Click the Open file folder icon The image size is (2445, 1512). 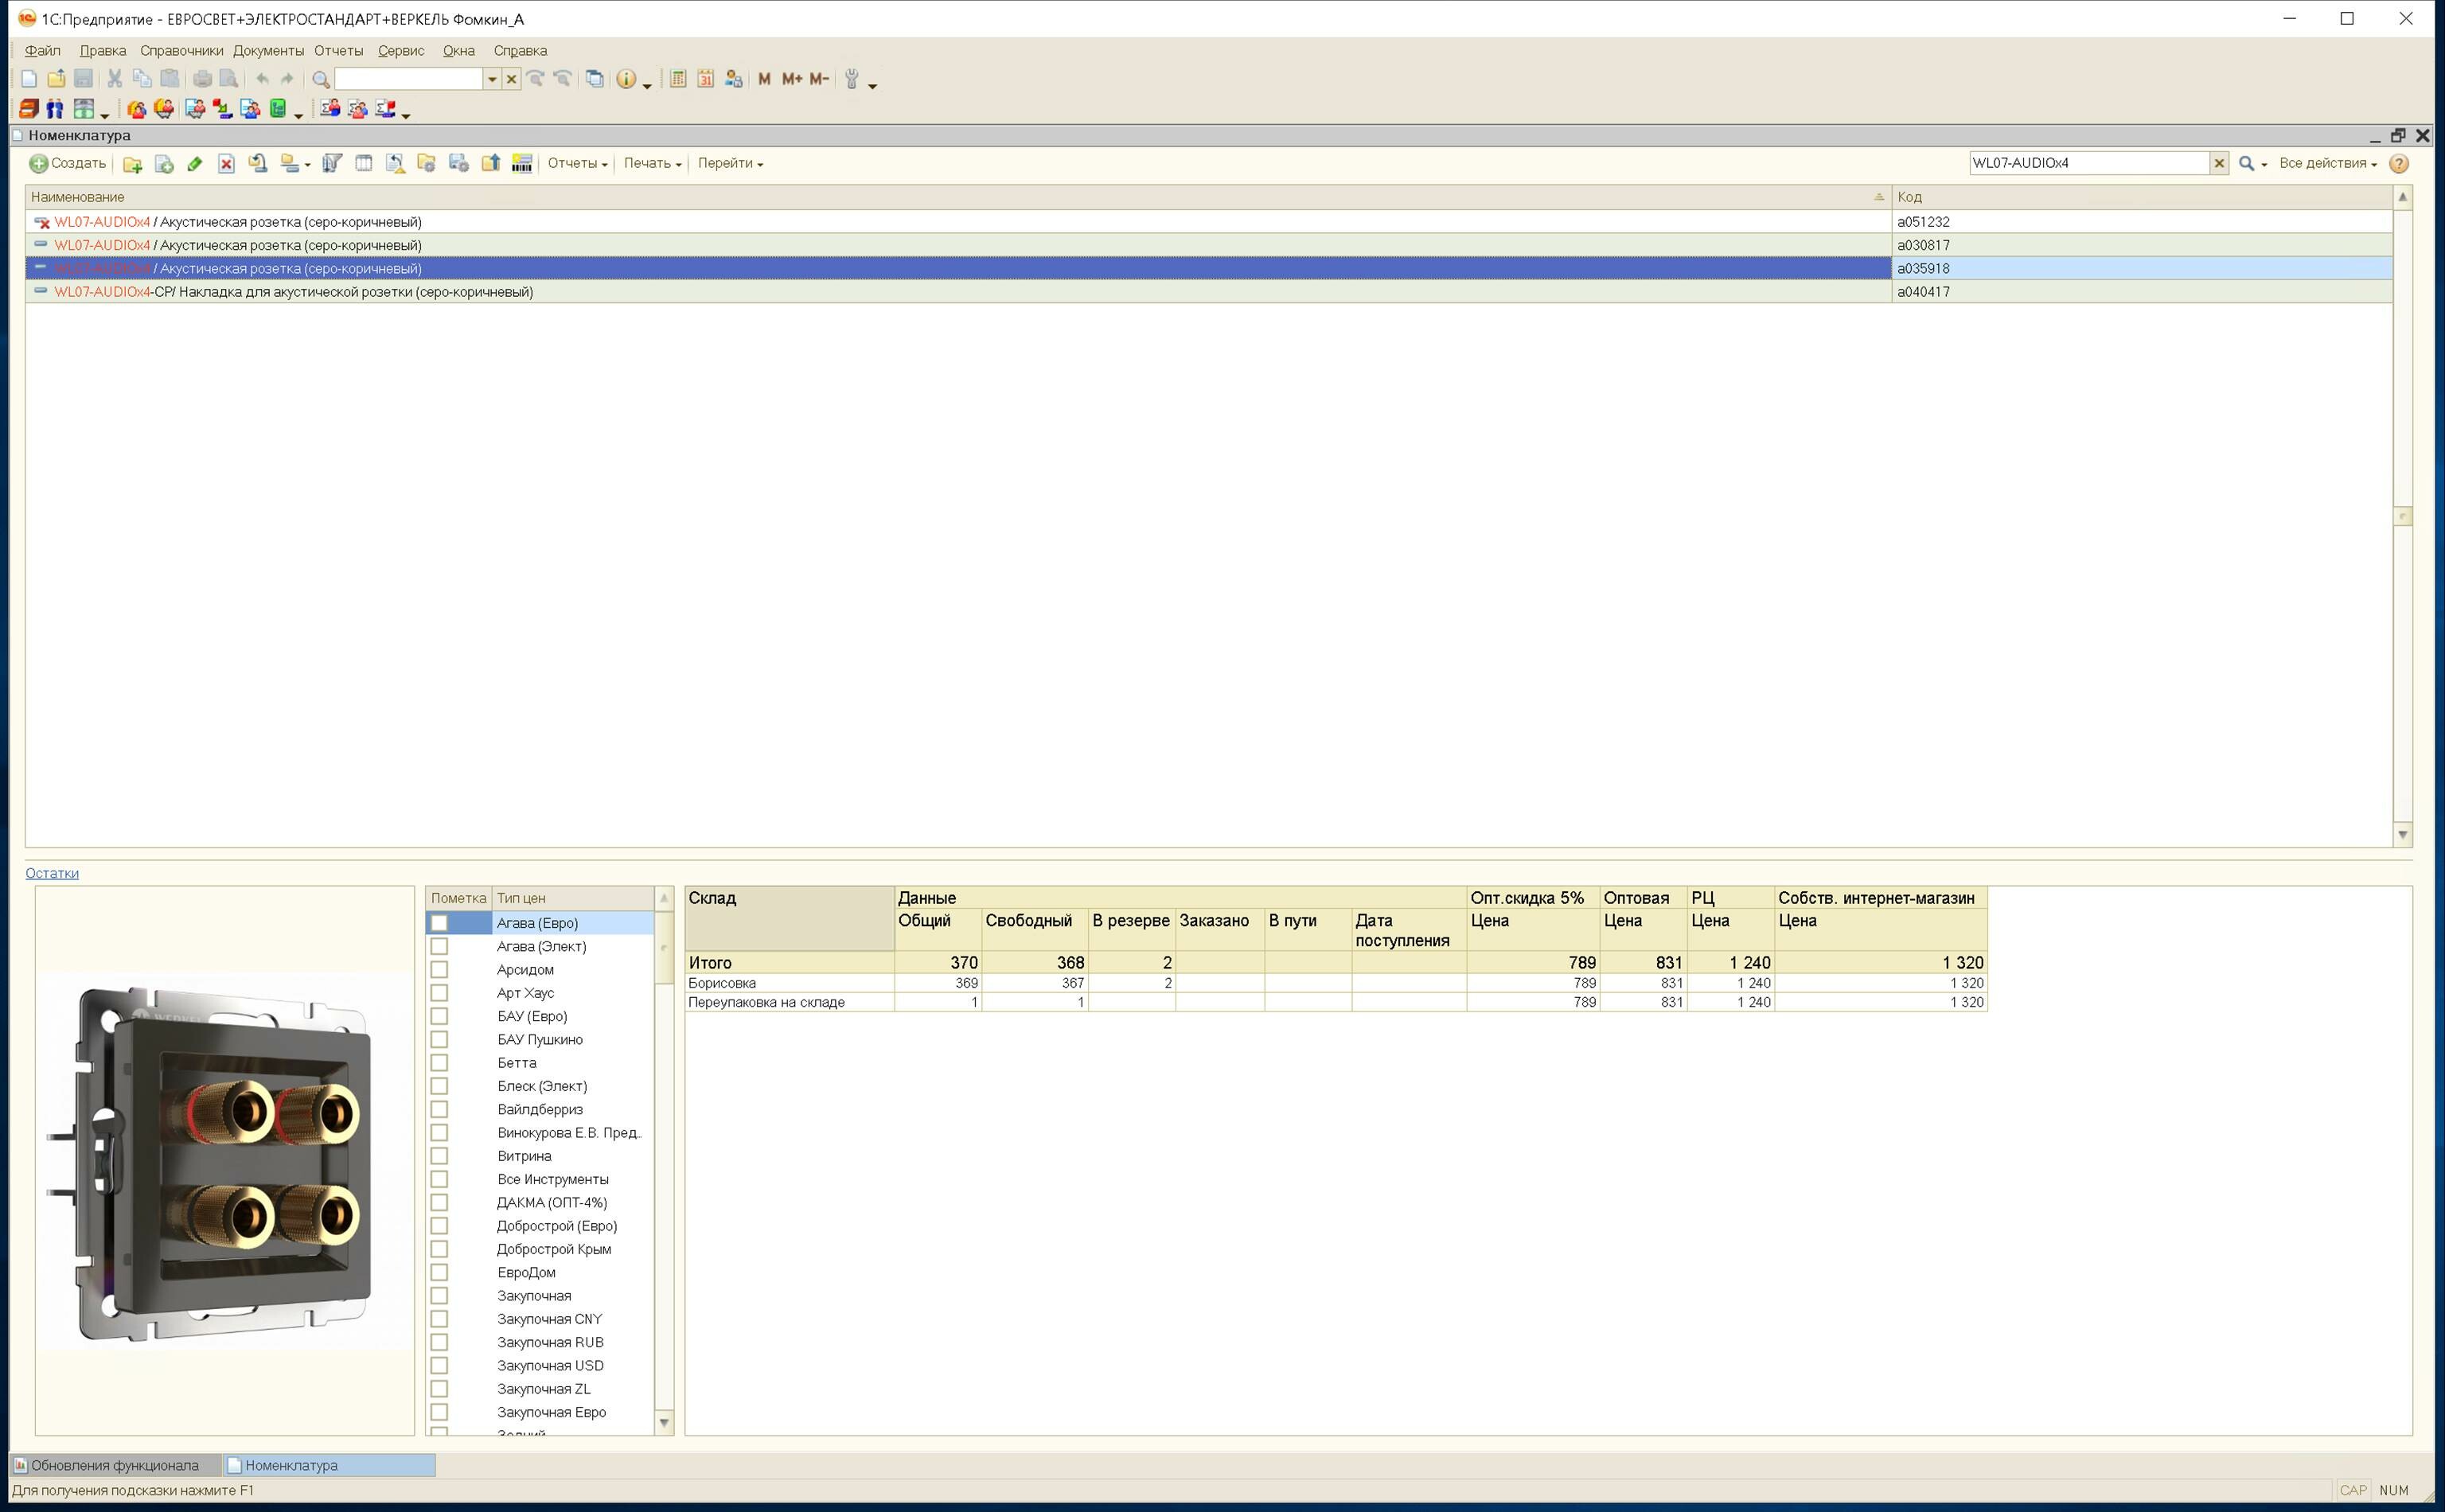(56, 79)
